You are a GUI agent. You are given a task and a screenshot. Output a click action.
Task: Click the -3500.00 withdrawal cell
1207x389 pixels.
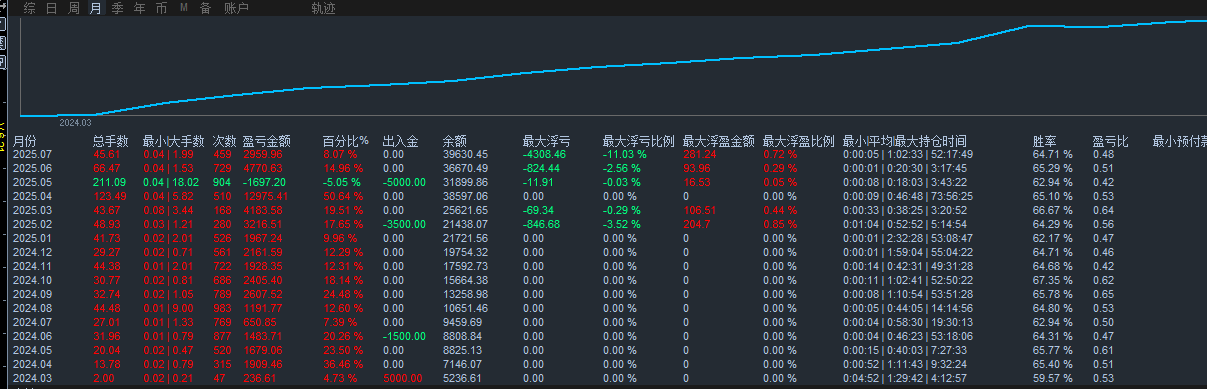405,225
